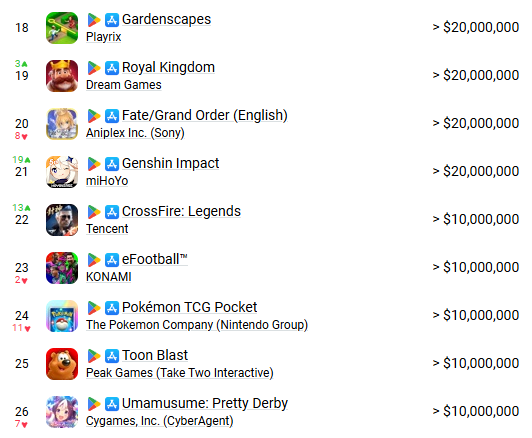Click the miHoYo publisher link
Screen dimensions: 532x438
coord(107,181)
